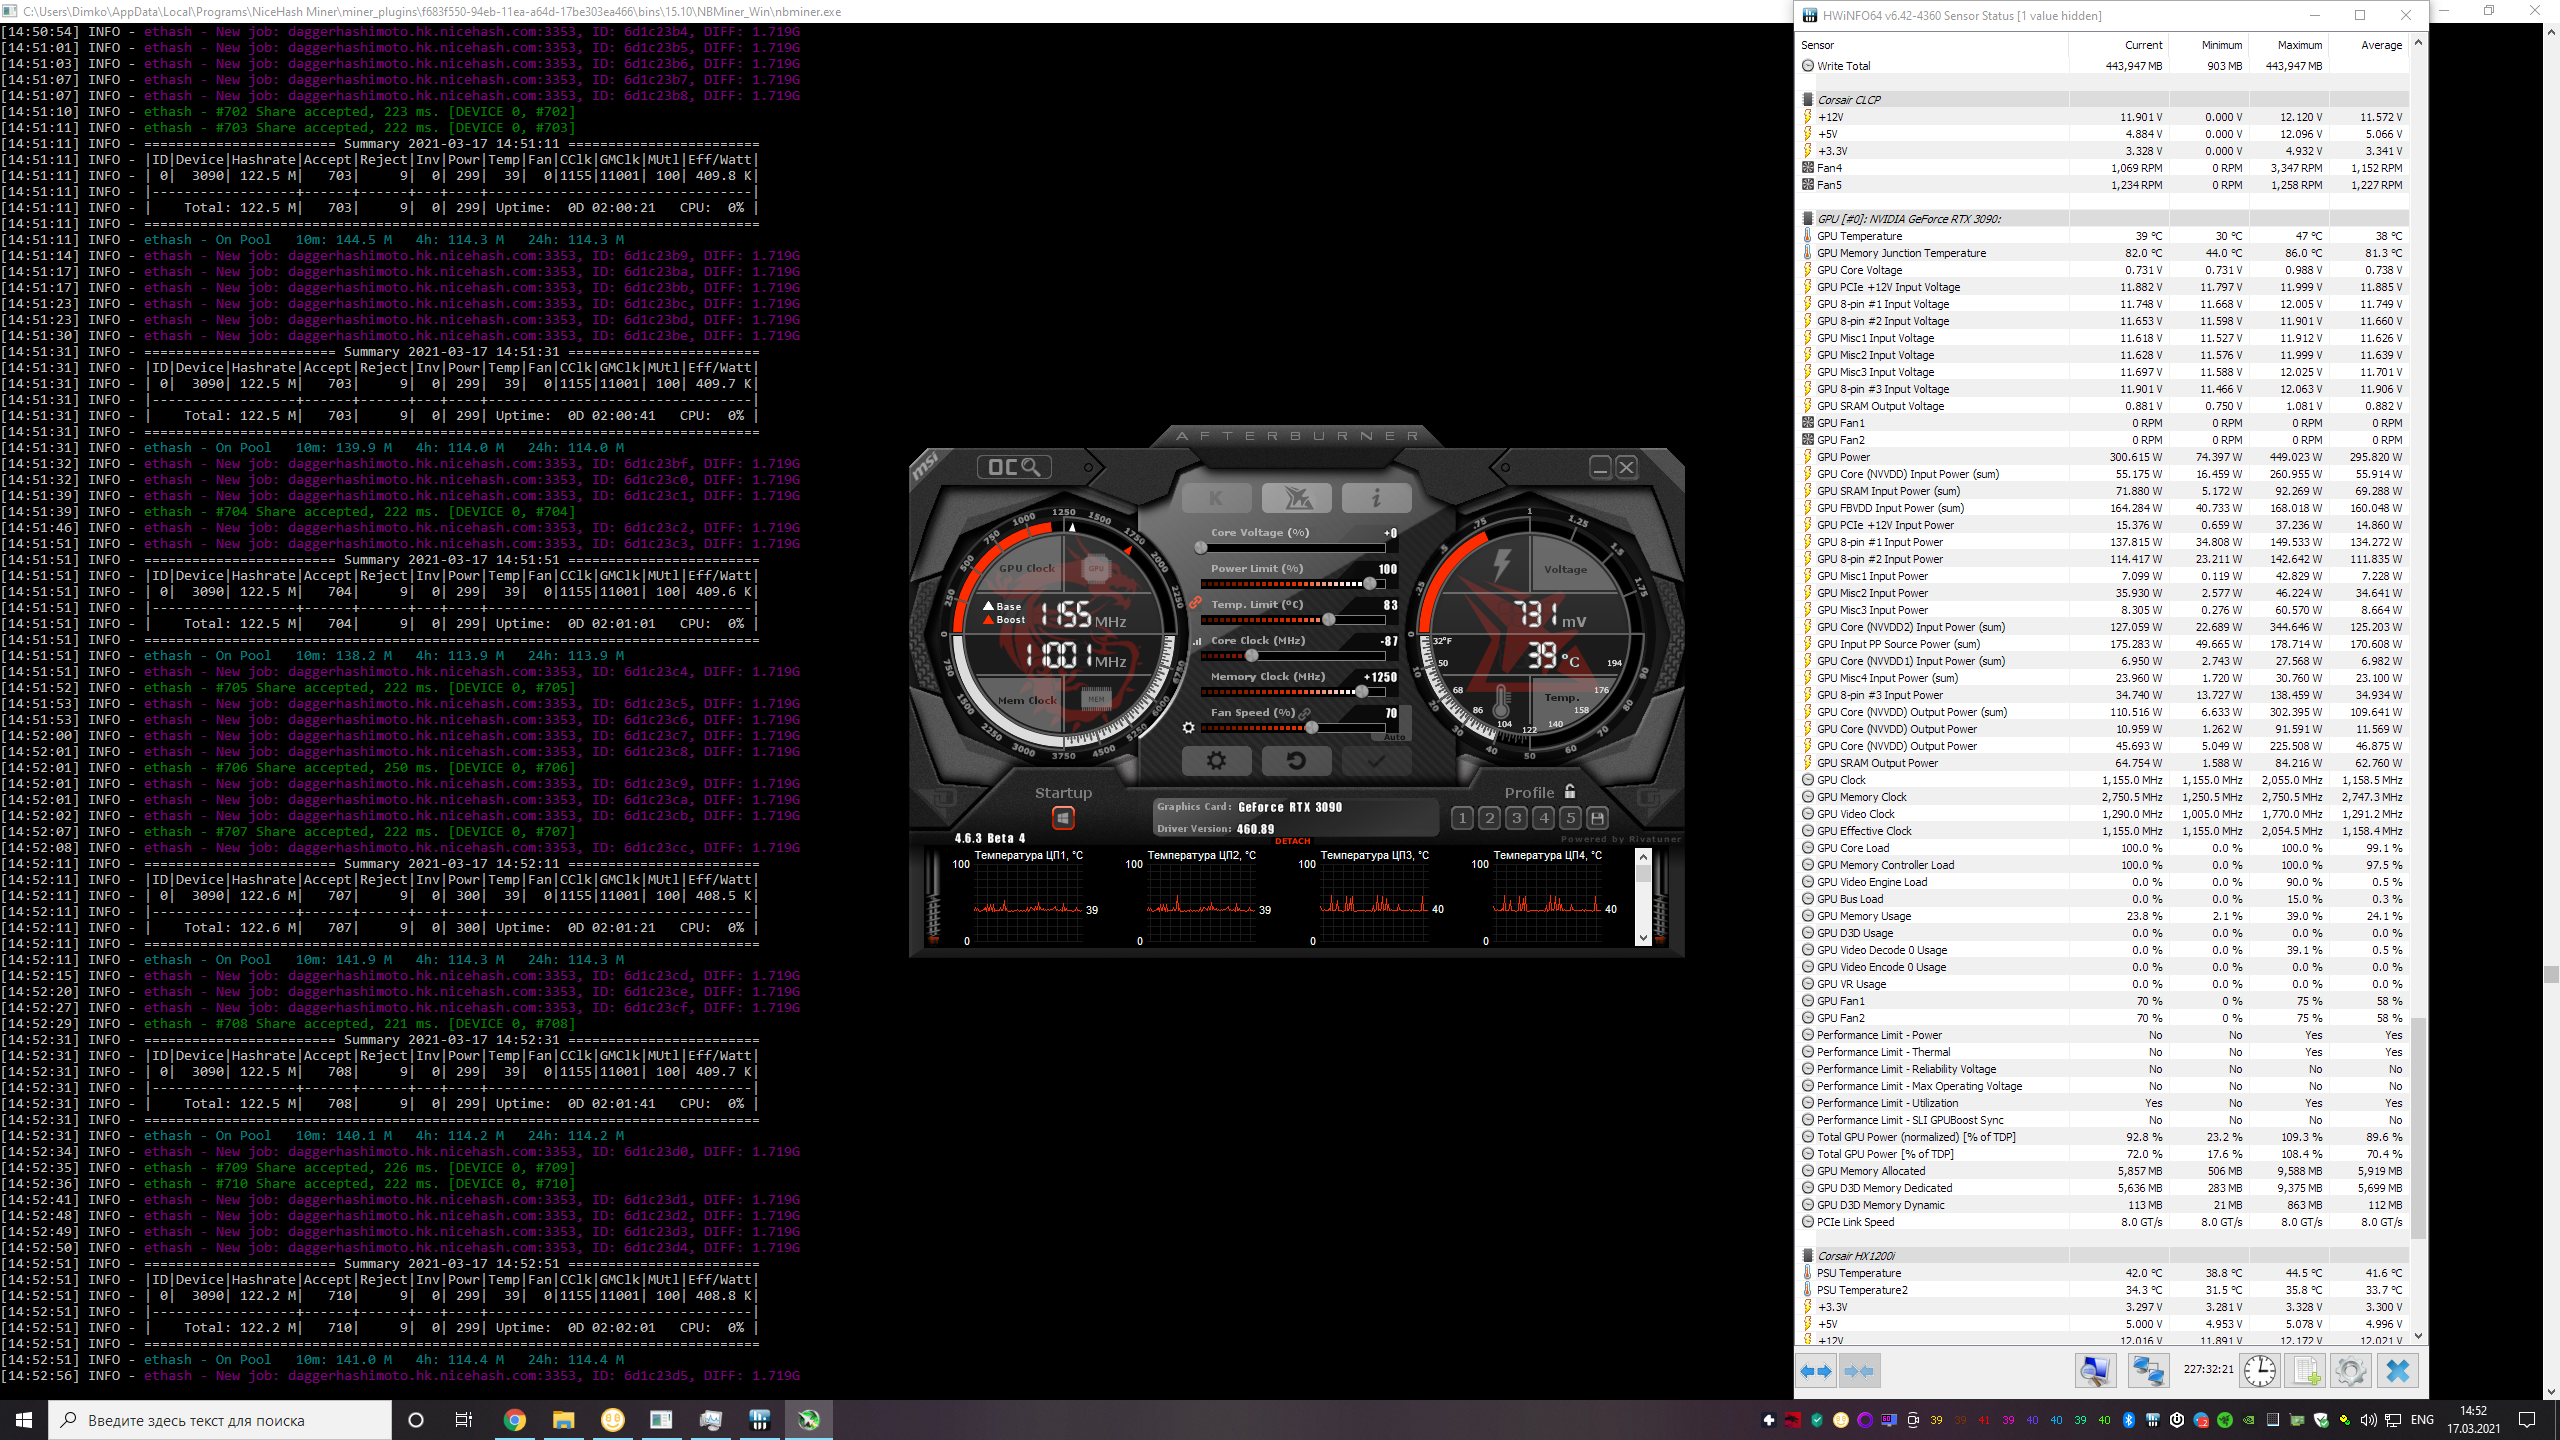Viewport: 2560px width, 1440px height.
Task: Open the HWiNFO sensor settings gear
Action: (x=2350, y=1371)
